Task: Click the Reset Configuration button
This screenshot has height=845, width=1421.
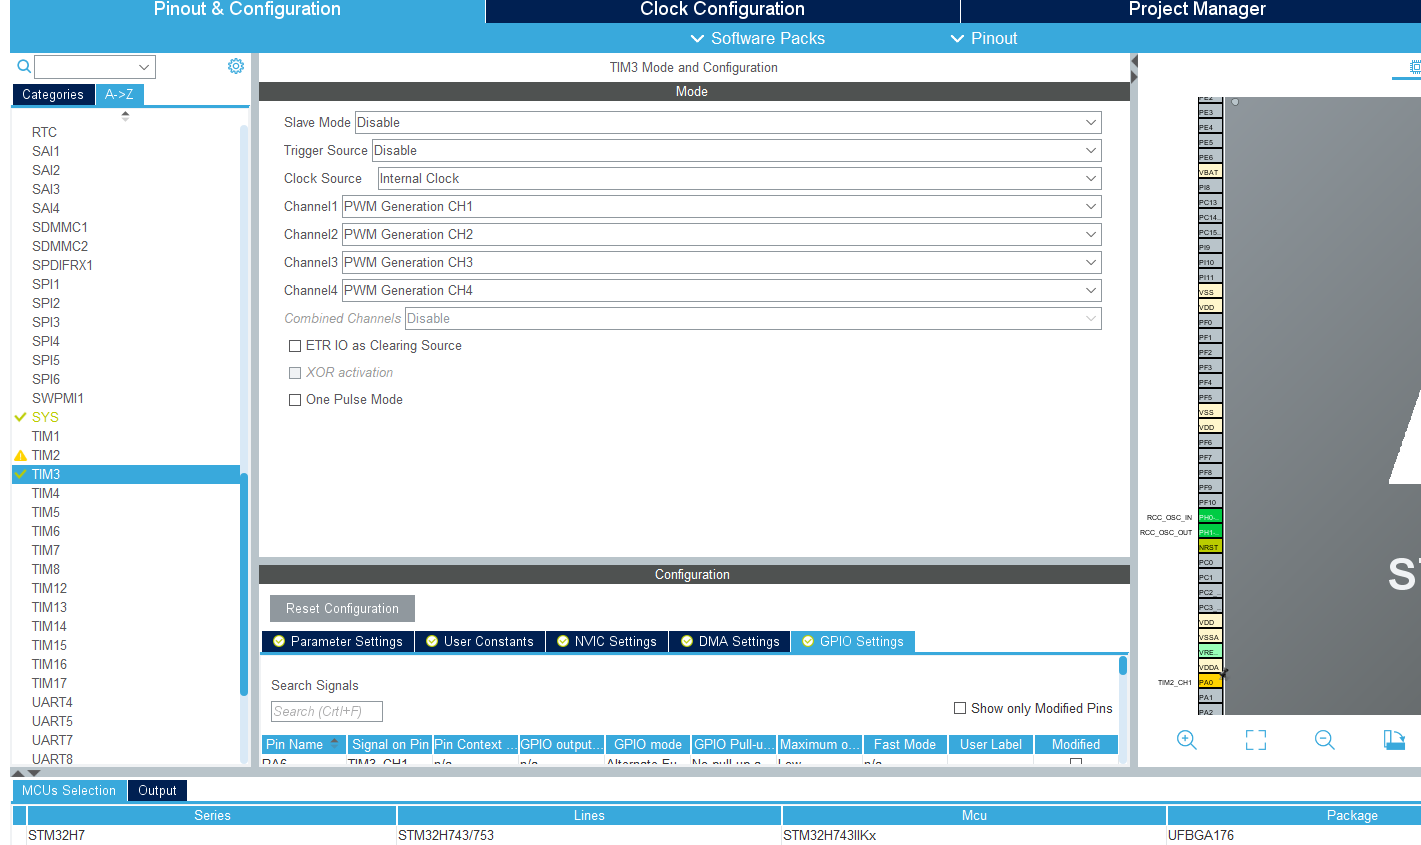Action: point(342,608)
